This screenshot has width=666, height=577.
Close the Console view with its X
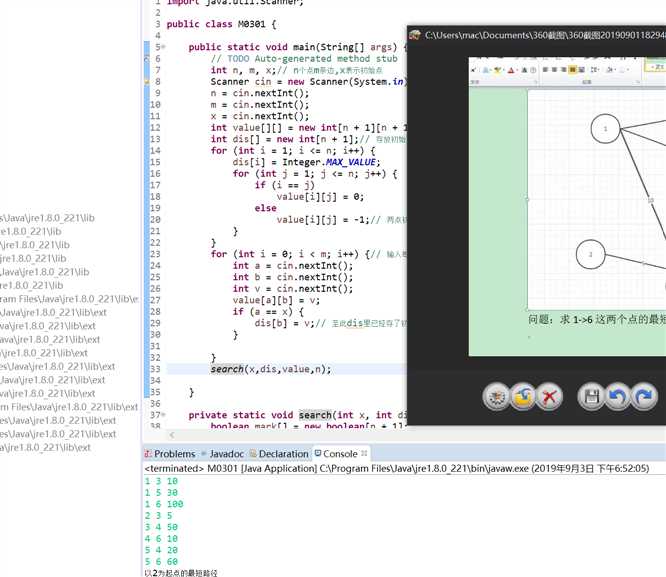(364, 453)
